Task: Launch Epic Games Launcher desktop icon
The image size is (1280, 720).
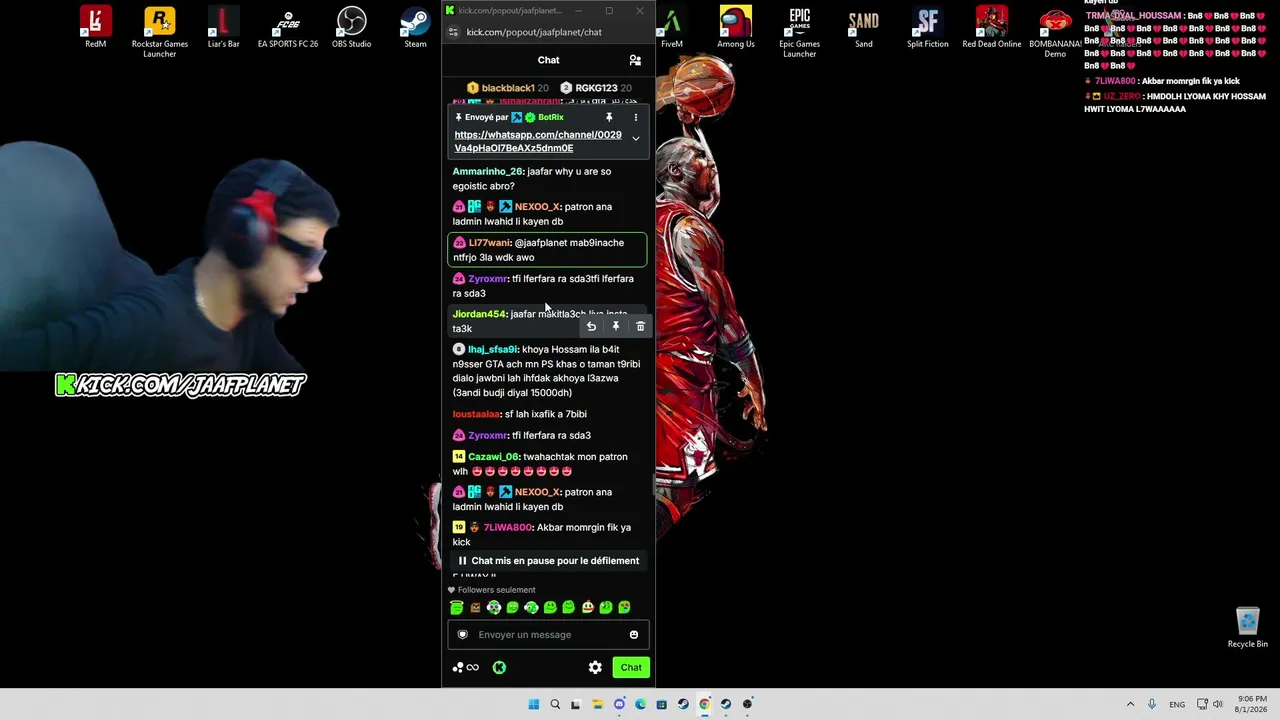Action: (799, 32)
